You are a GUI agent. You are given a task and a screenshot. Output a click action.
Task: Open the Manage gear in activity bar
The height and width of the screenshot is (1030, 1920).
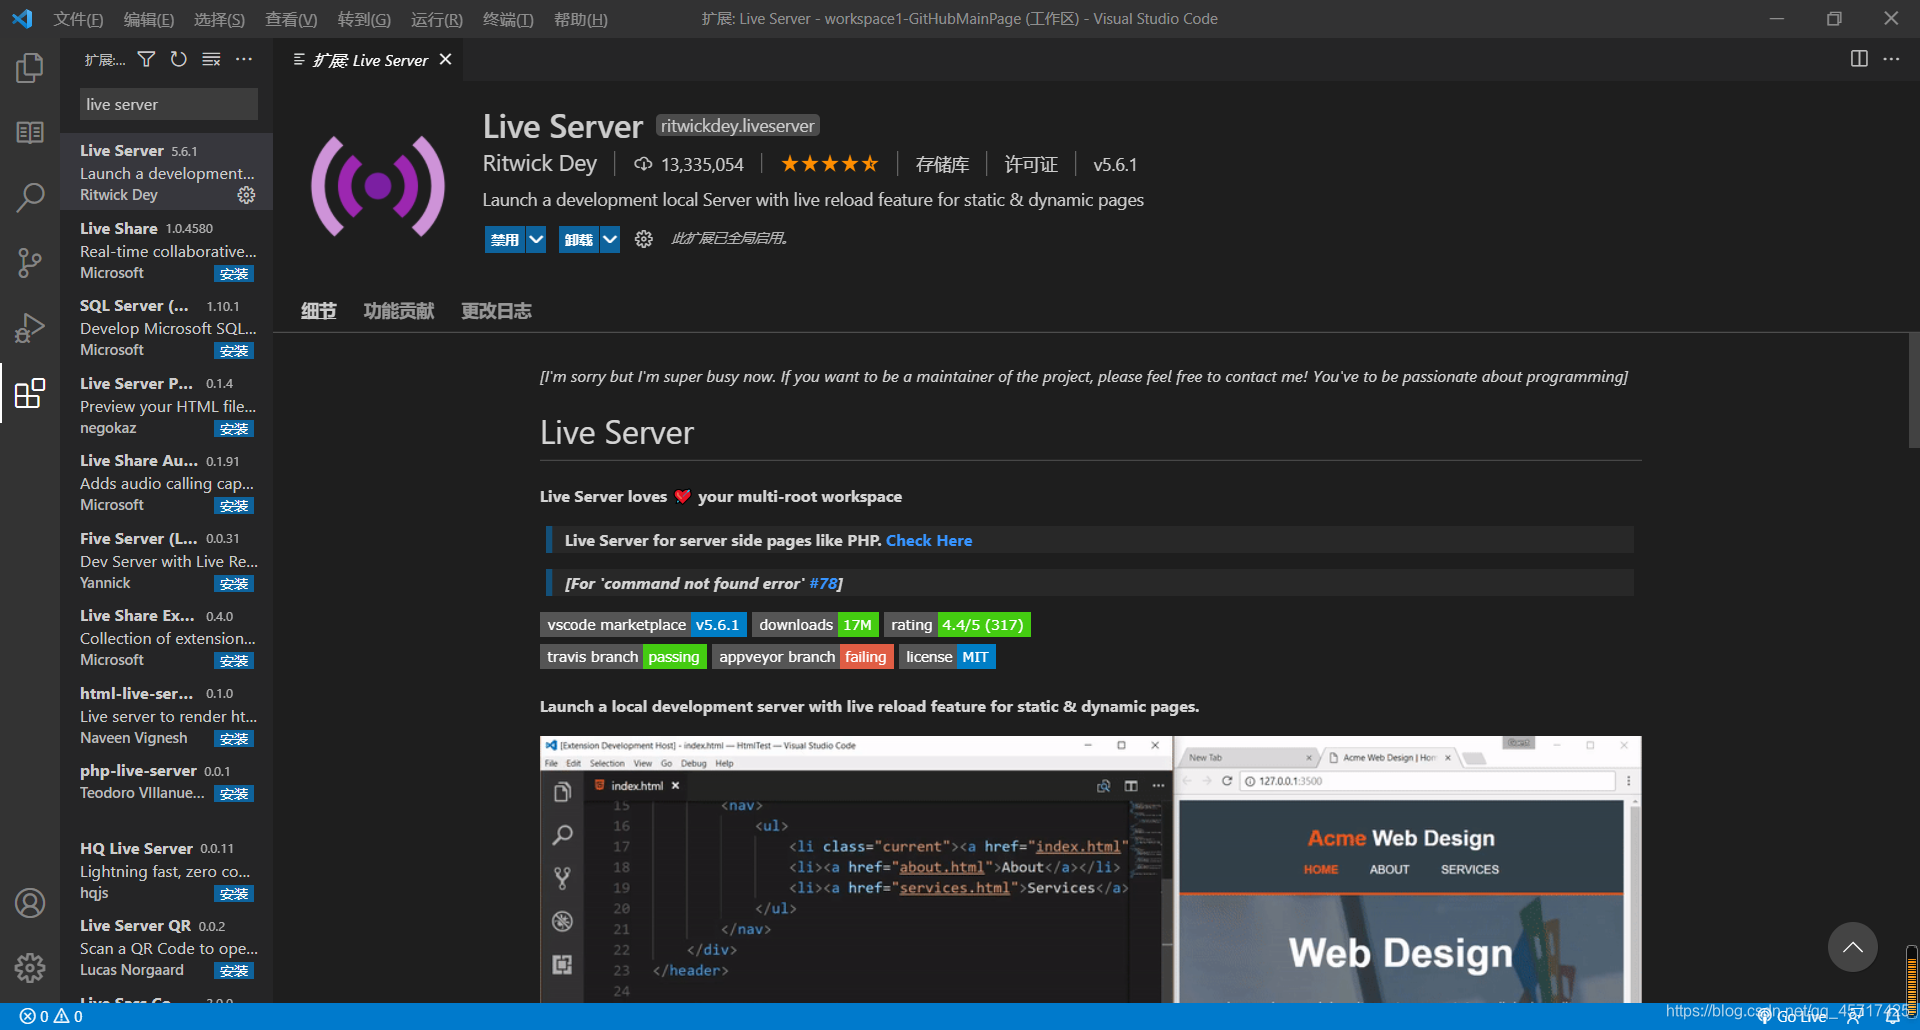[30, 967]
